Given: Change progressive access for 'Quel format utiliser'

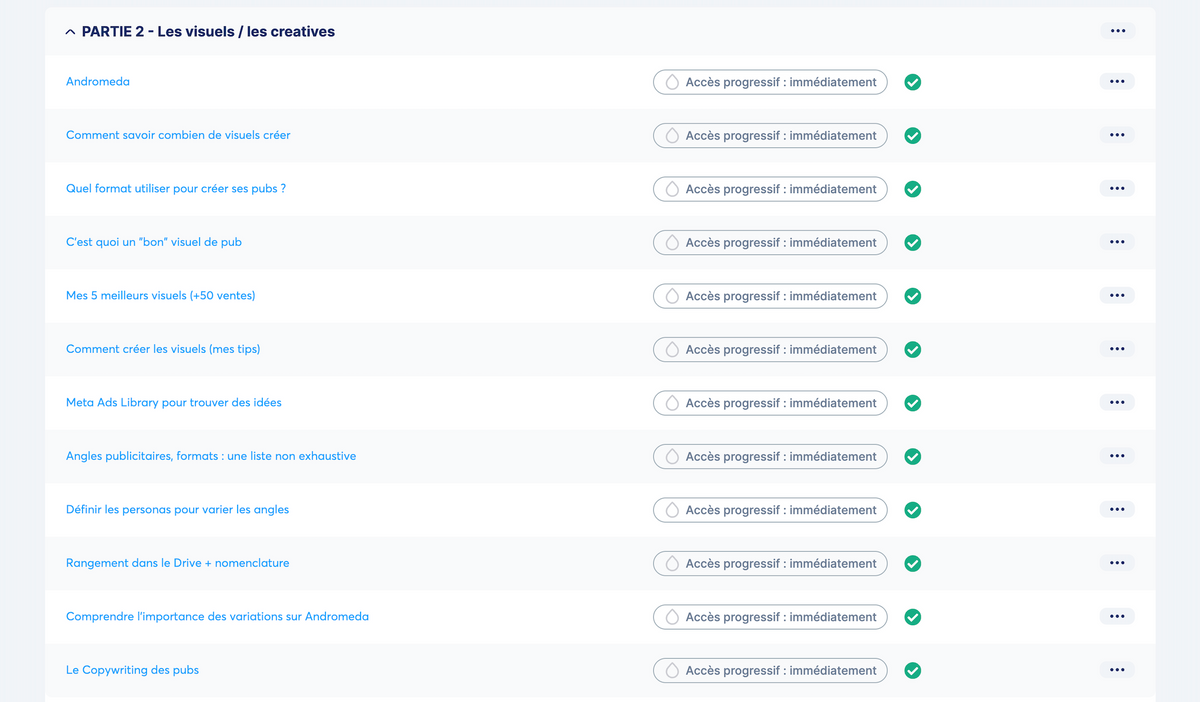Looking at the screenshot, I should coord(770,189).
